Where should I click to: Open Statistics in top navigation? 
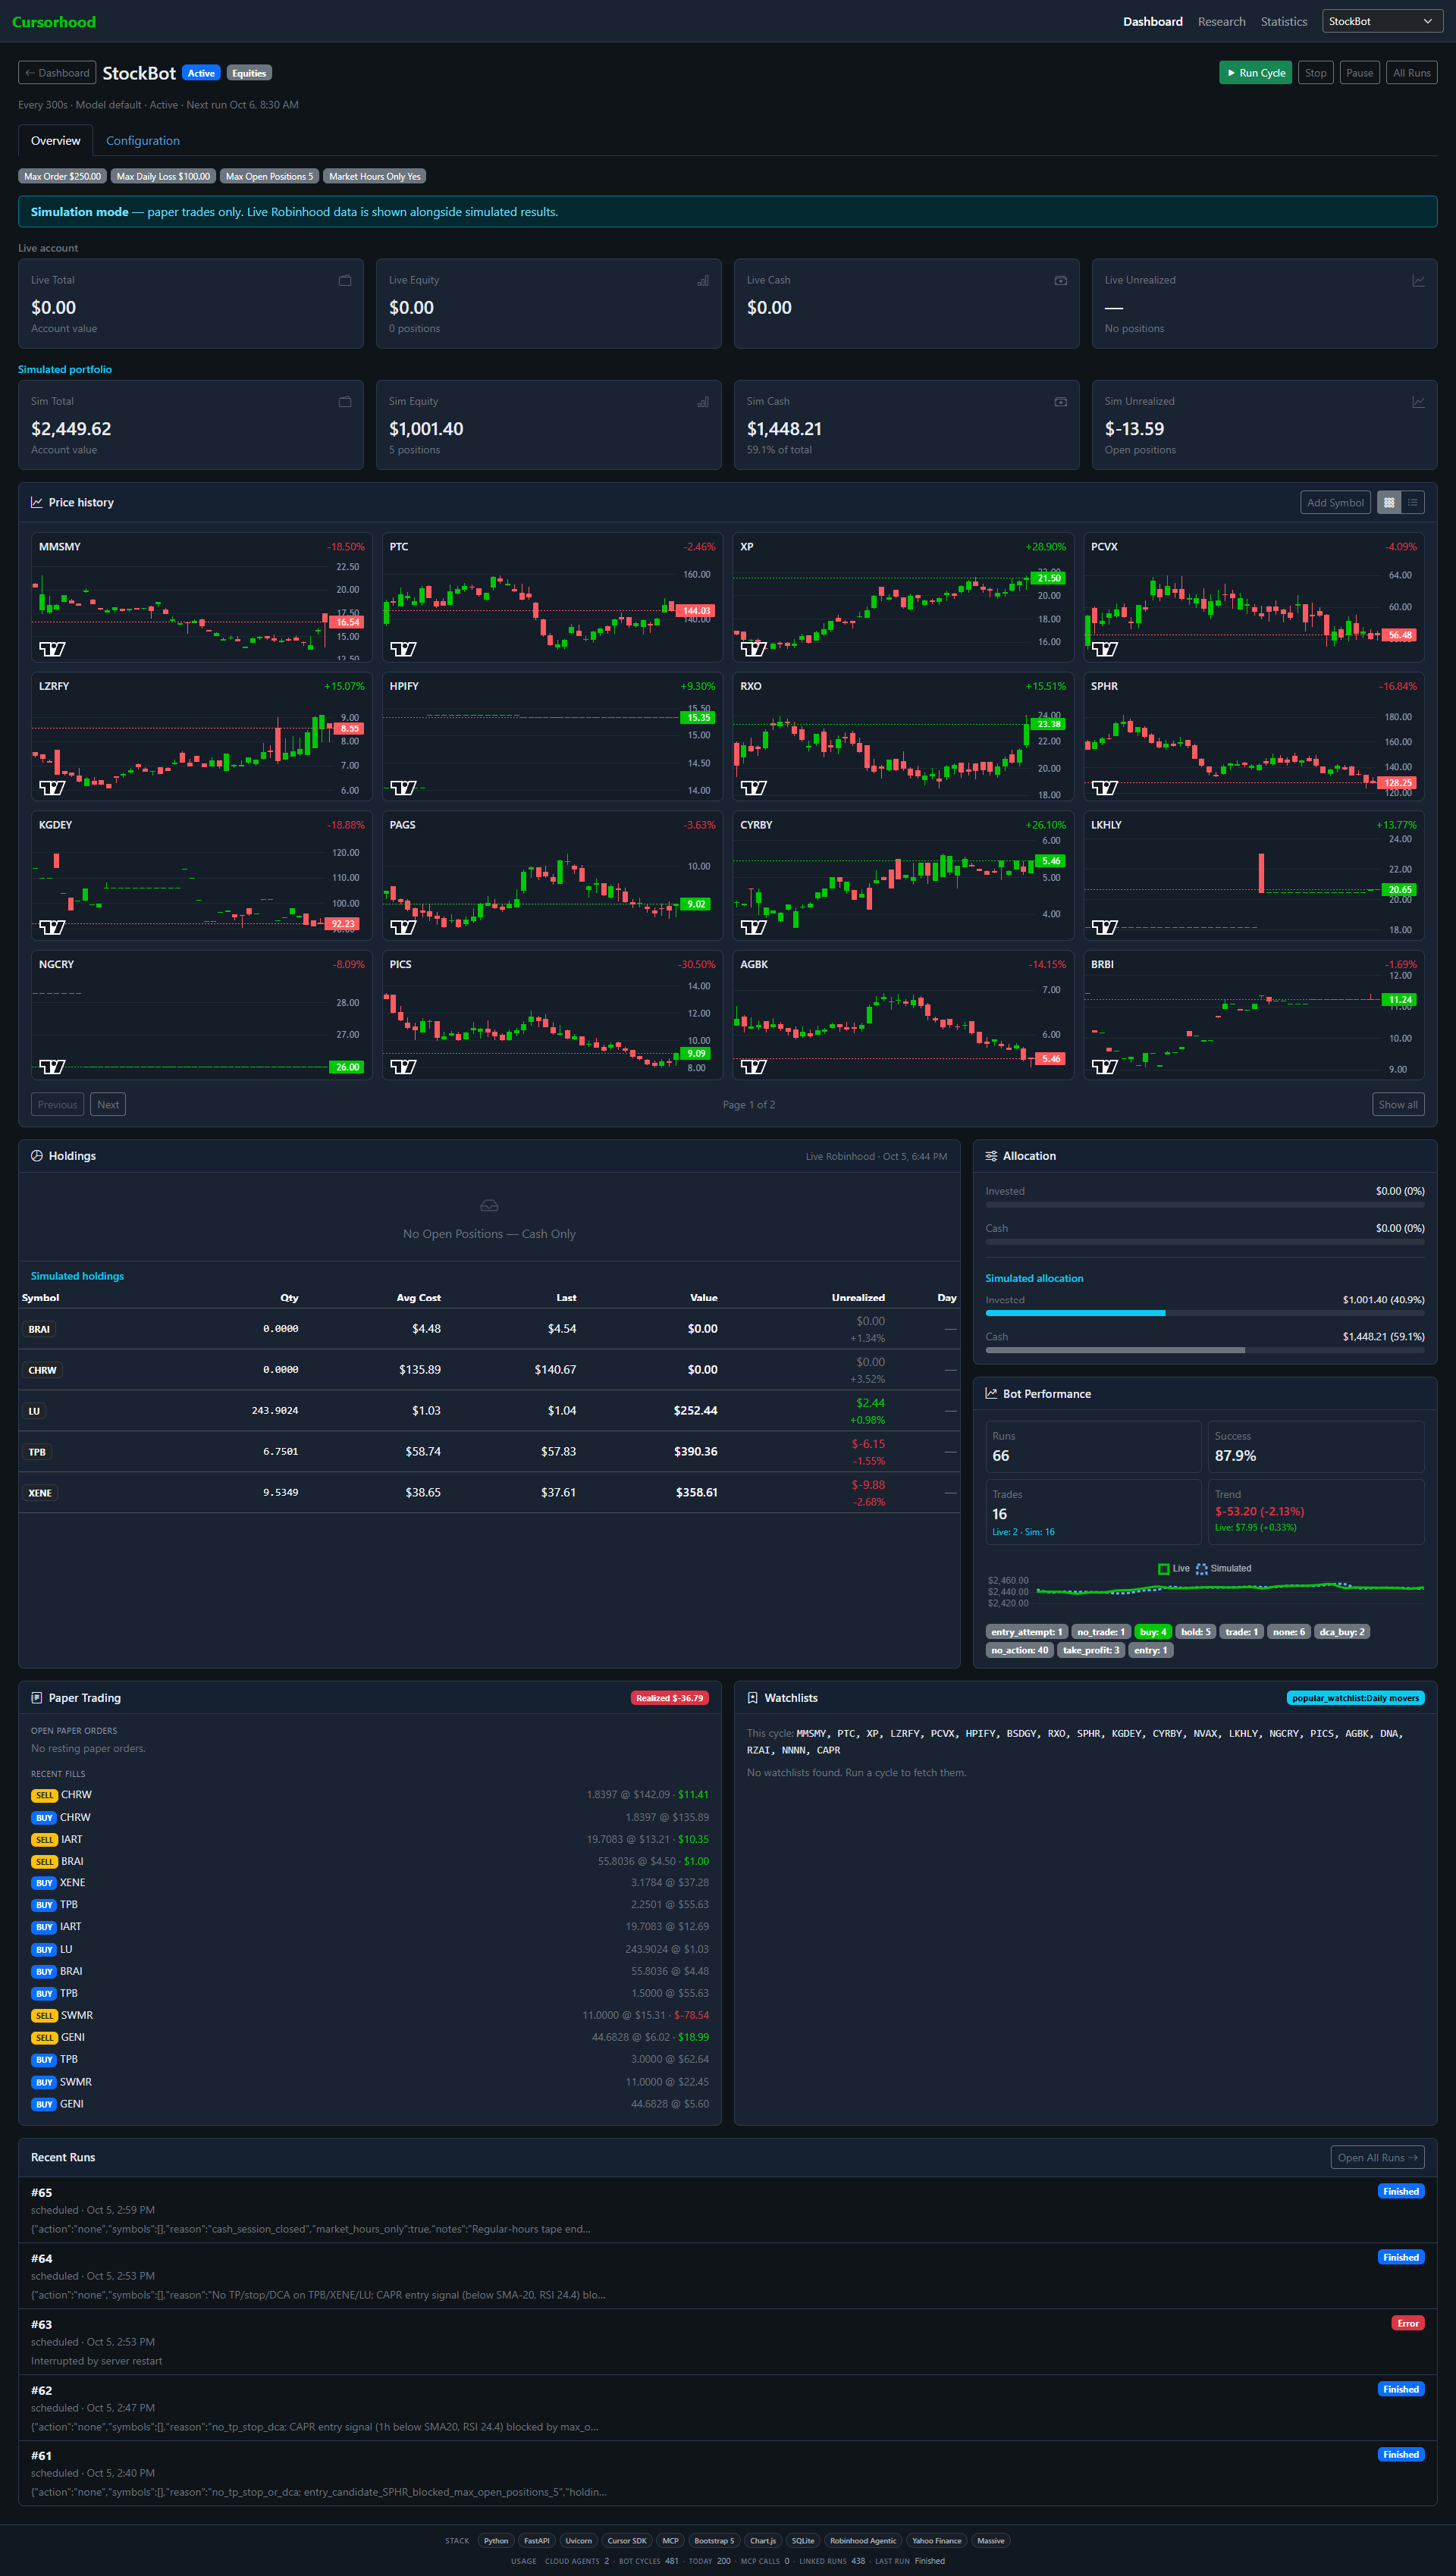pyautogui.click(x=1283, y=22)
